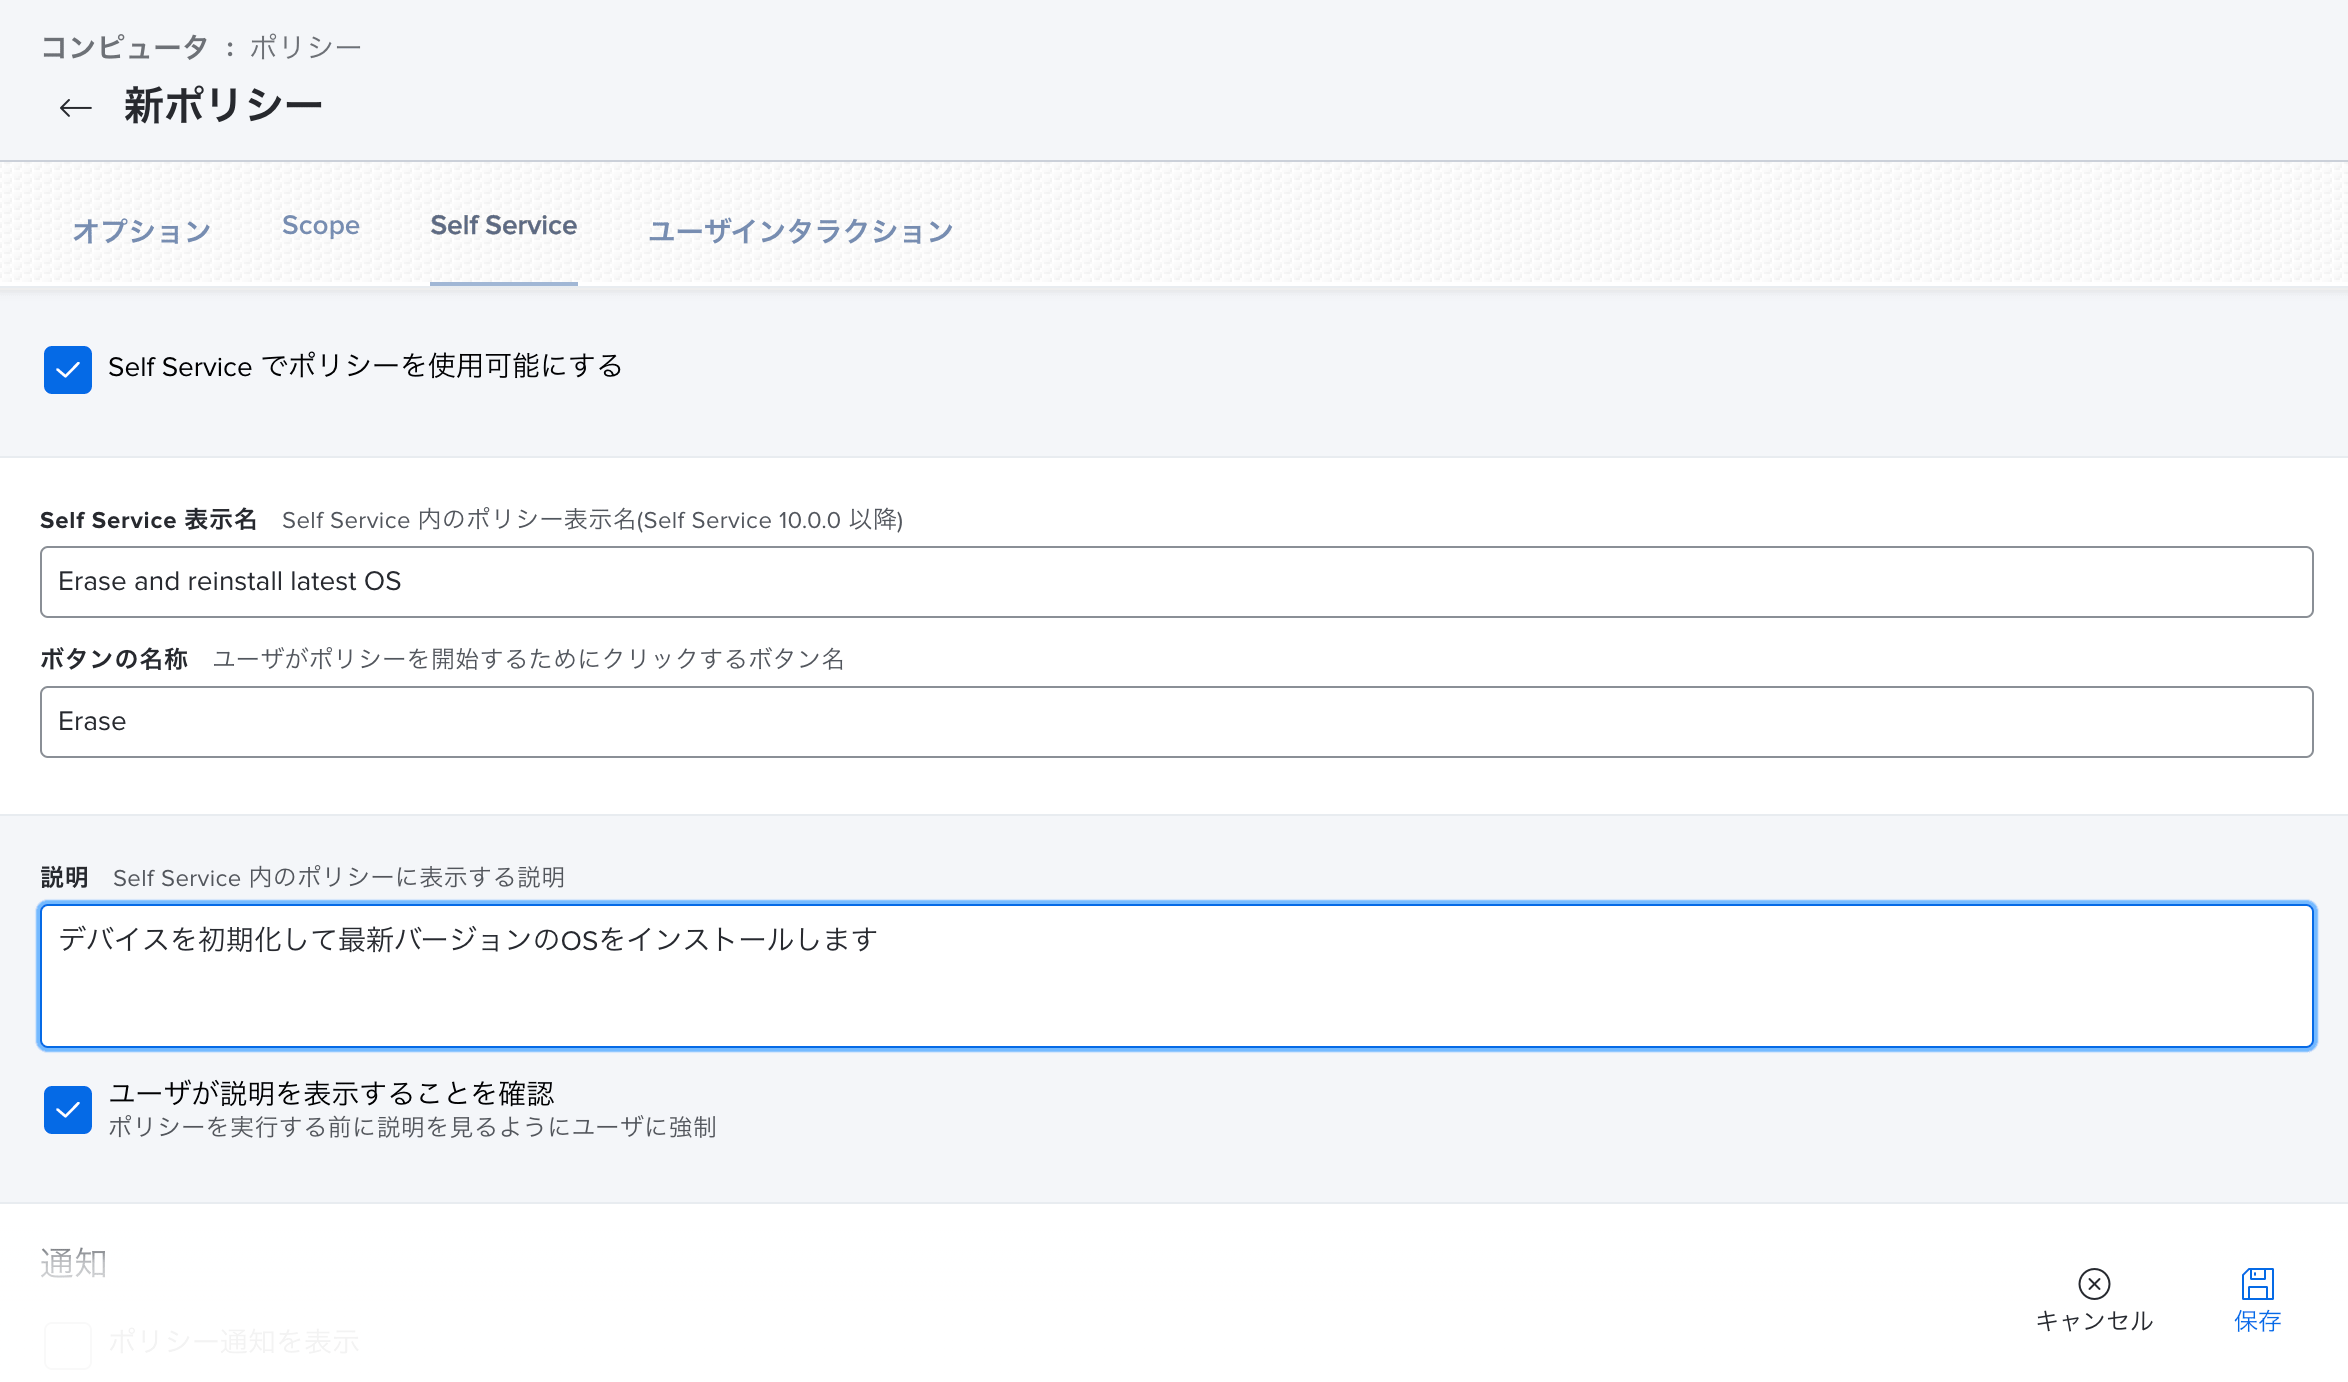Click the ボタンの名称 field containing Erase
The width and height of the screenshot is (2348, 1382).
pos(1176,722)
